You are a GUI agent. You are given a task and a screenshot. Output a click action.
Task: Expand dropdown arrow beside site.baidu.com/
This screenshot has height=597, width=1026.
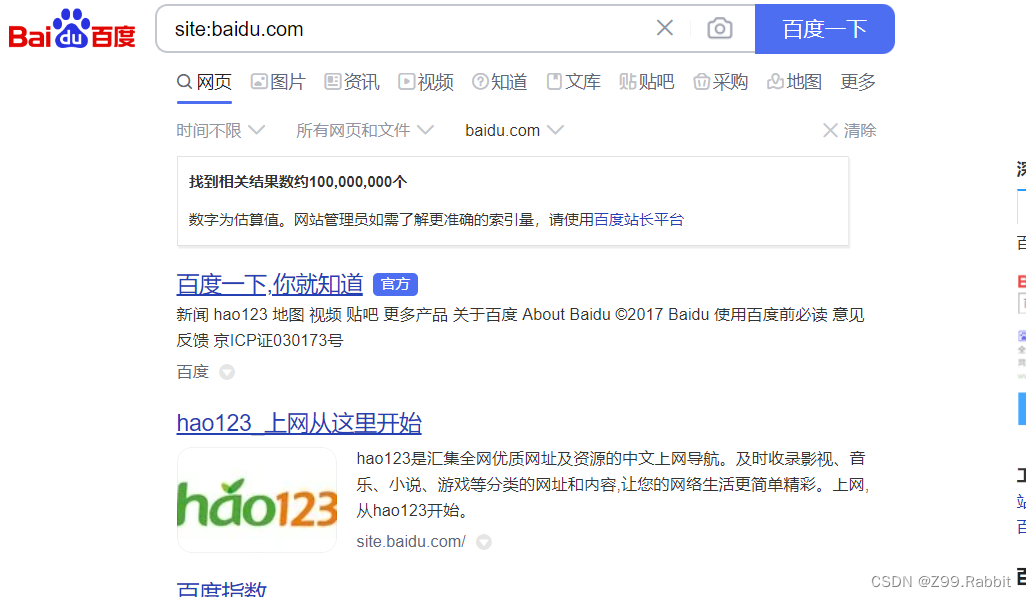click(484, 542)
